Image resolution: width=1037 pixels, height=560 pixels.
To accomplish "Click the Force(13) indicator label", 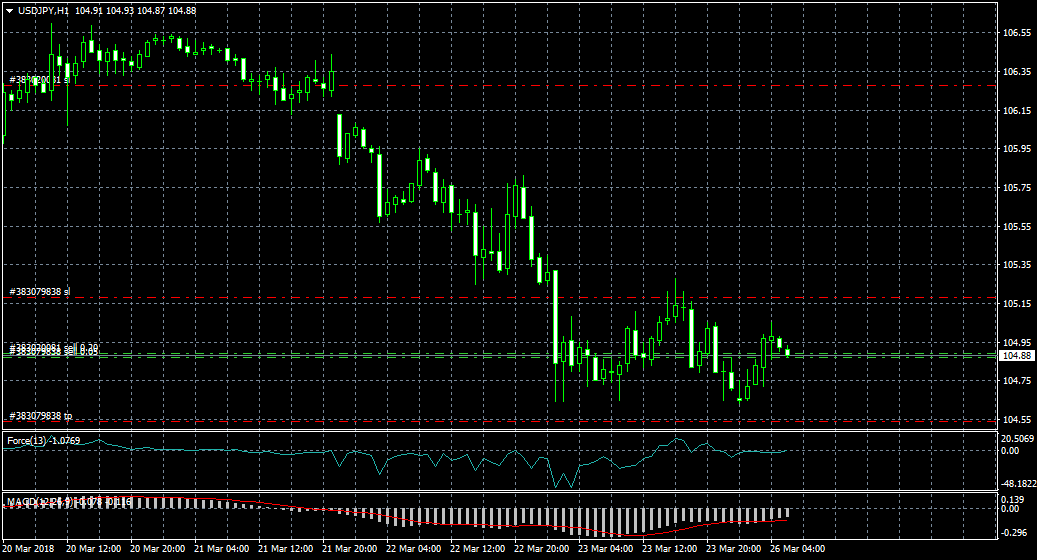I will (44, 440).
